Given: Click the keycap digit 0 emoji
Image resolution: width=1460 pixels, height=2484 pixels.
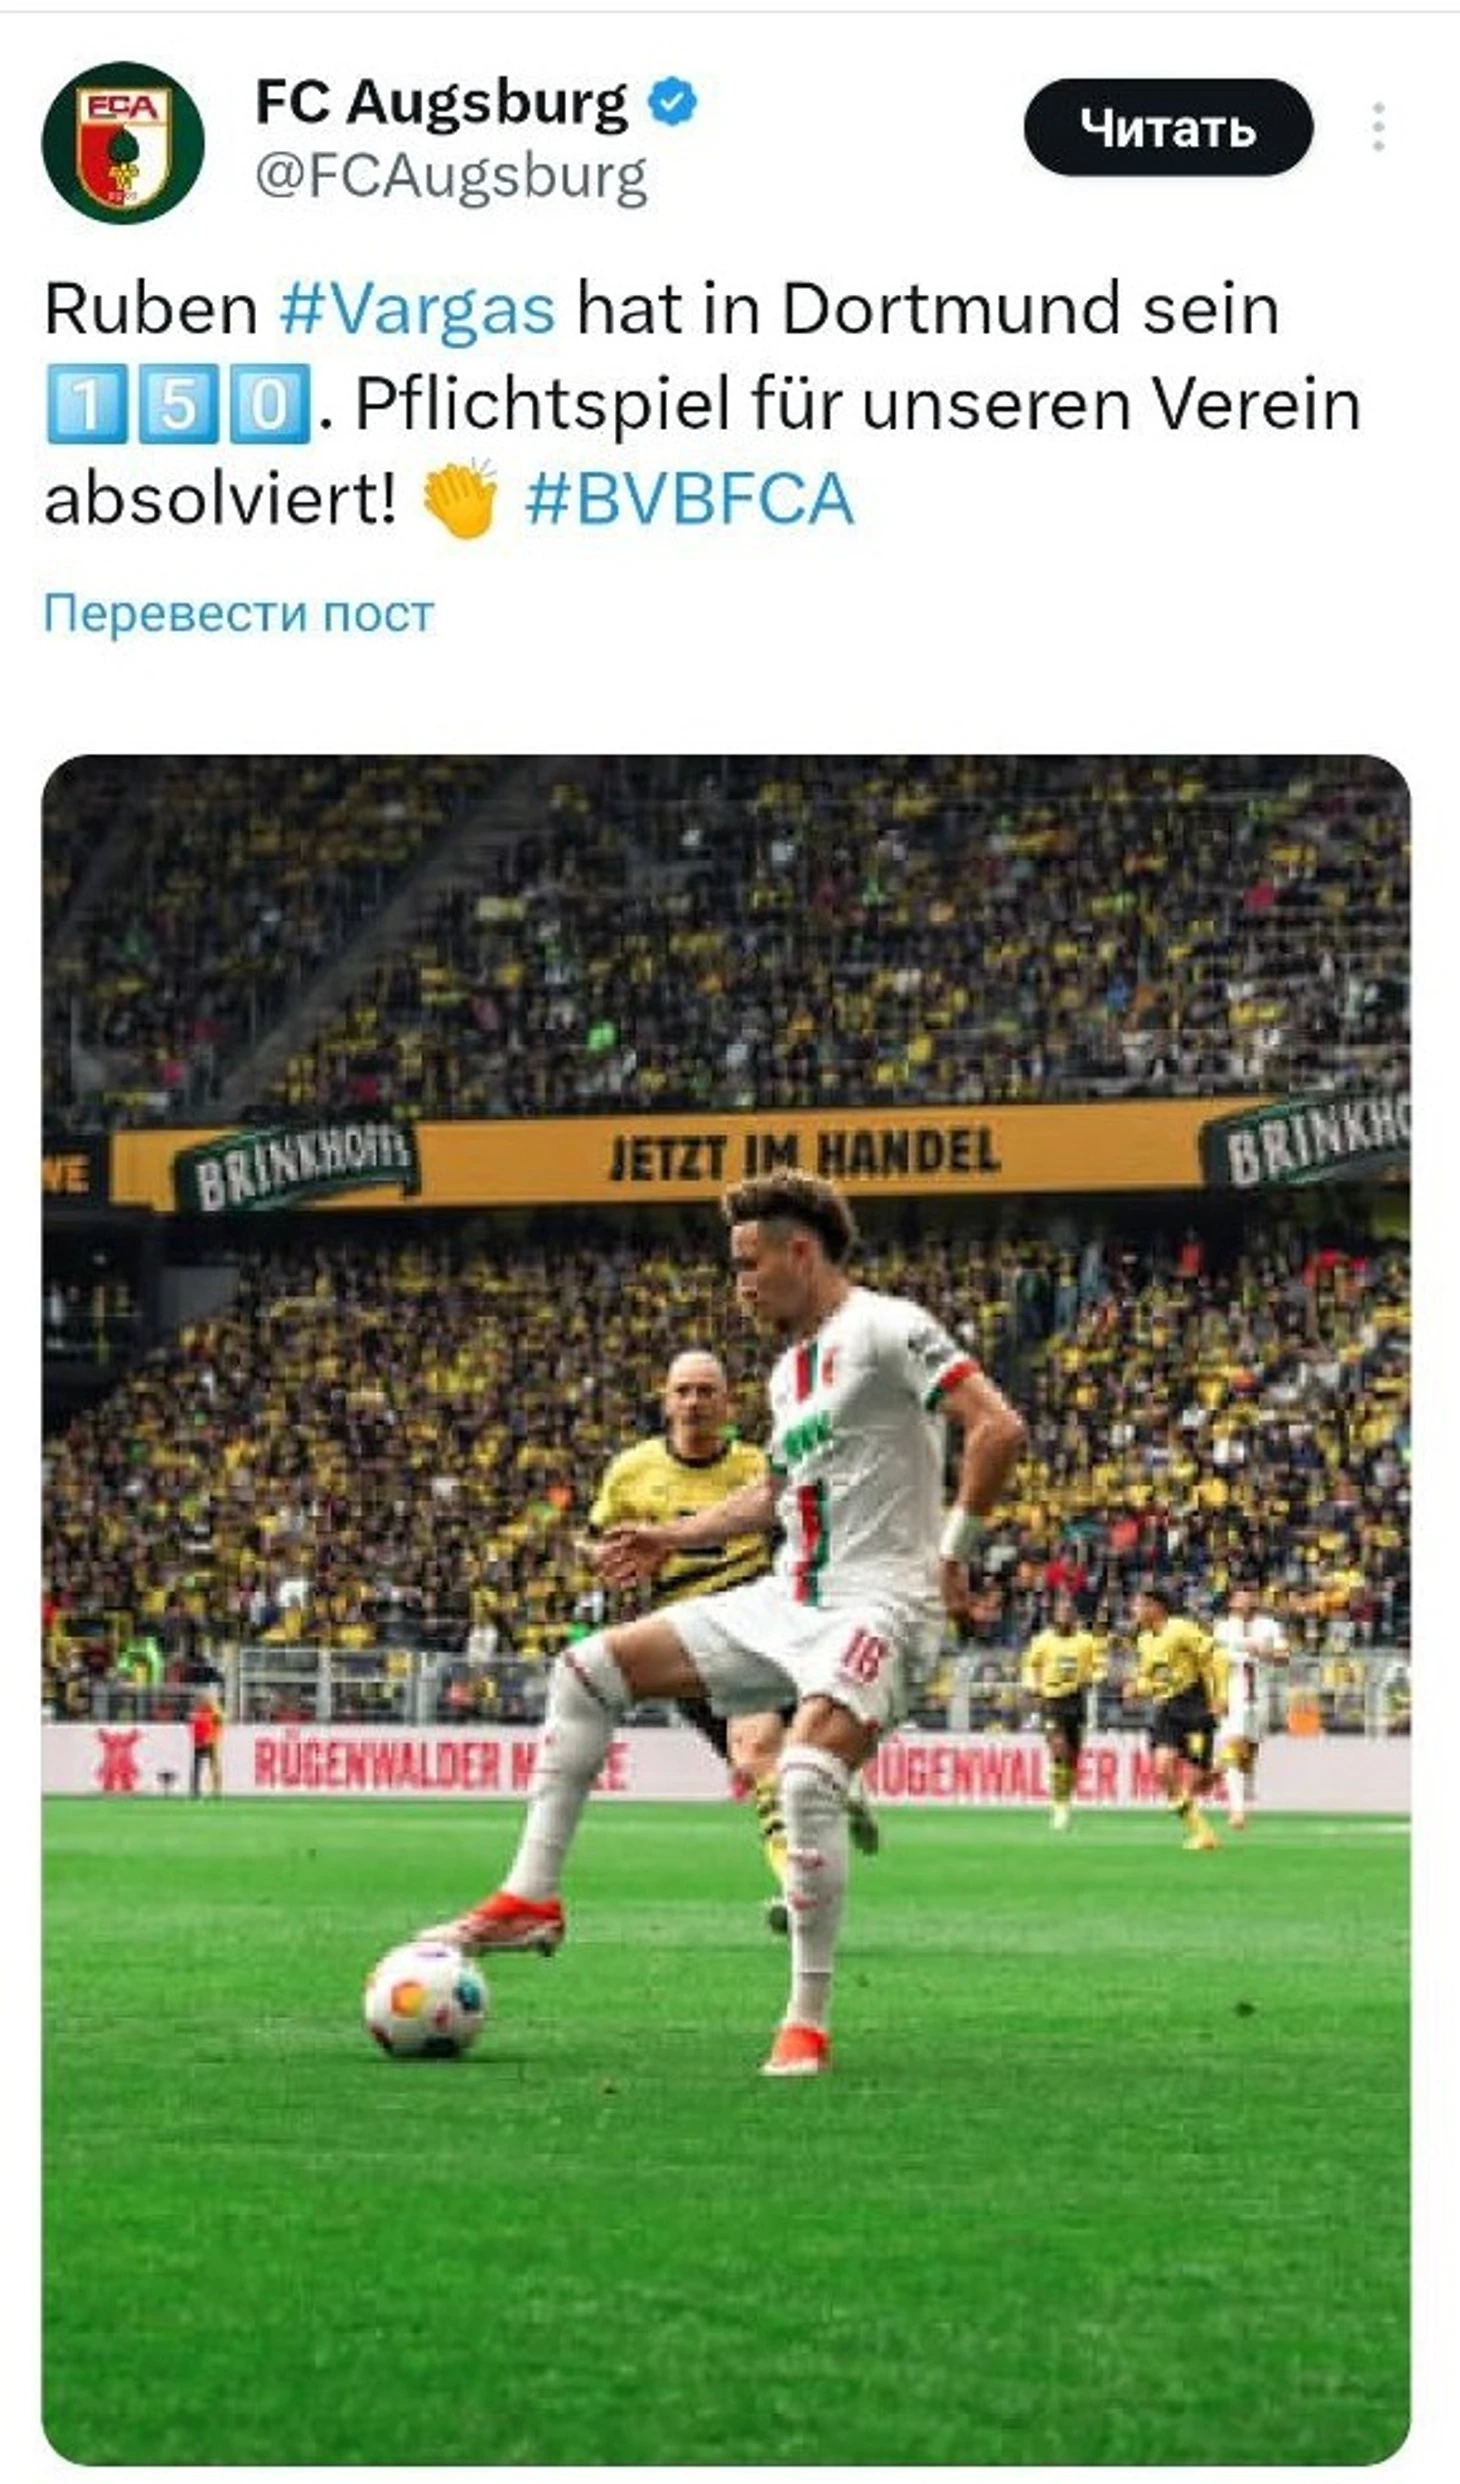Looking at the screenshot, I should point(270,404).
